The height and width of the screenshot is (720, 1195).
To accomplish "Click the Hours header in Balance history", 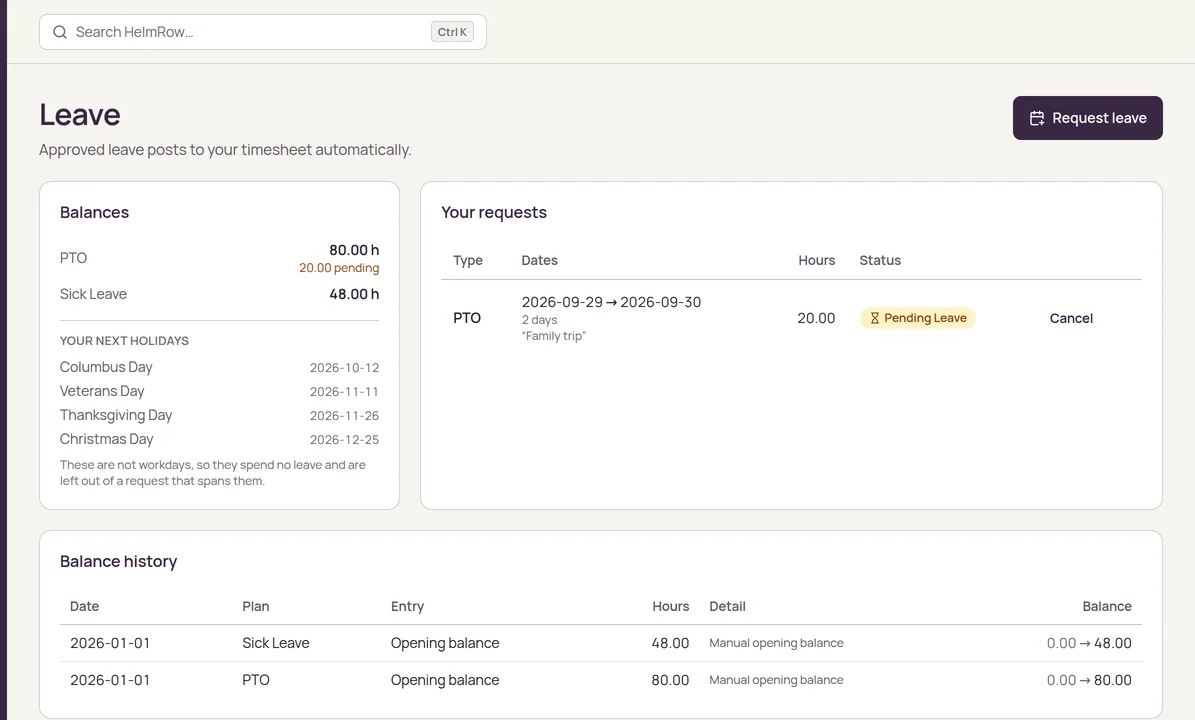I will point(671,606).
